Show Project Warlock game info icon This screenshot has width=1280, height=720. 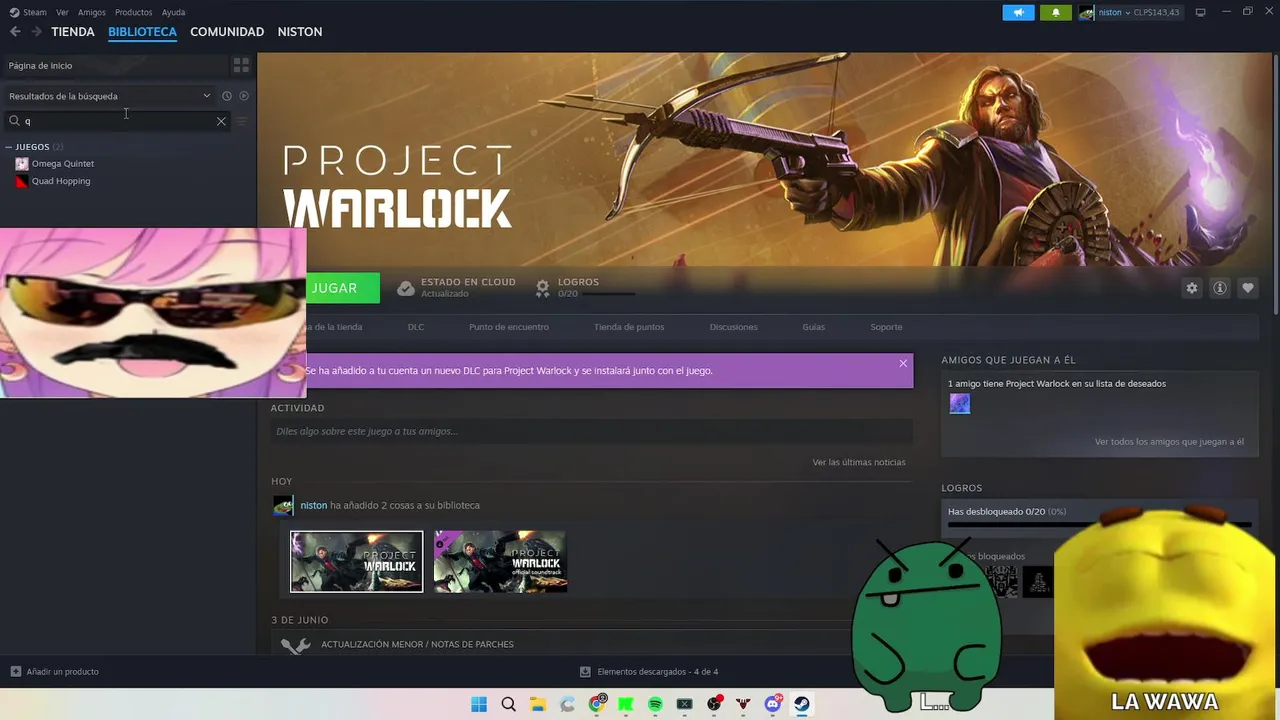(1219, 288)
